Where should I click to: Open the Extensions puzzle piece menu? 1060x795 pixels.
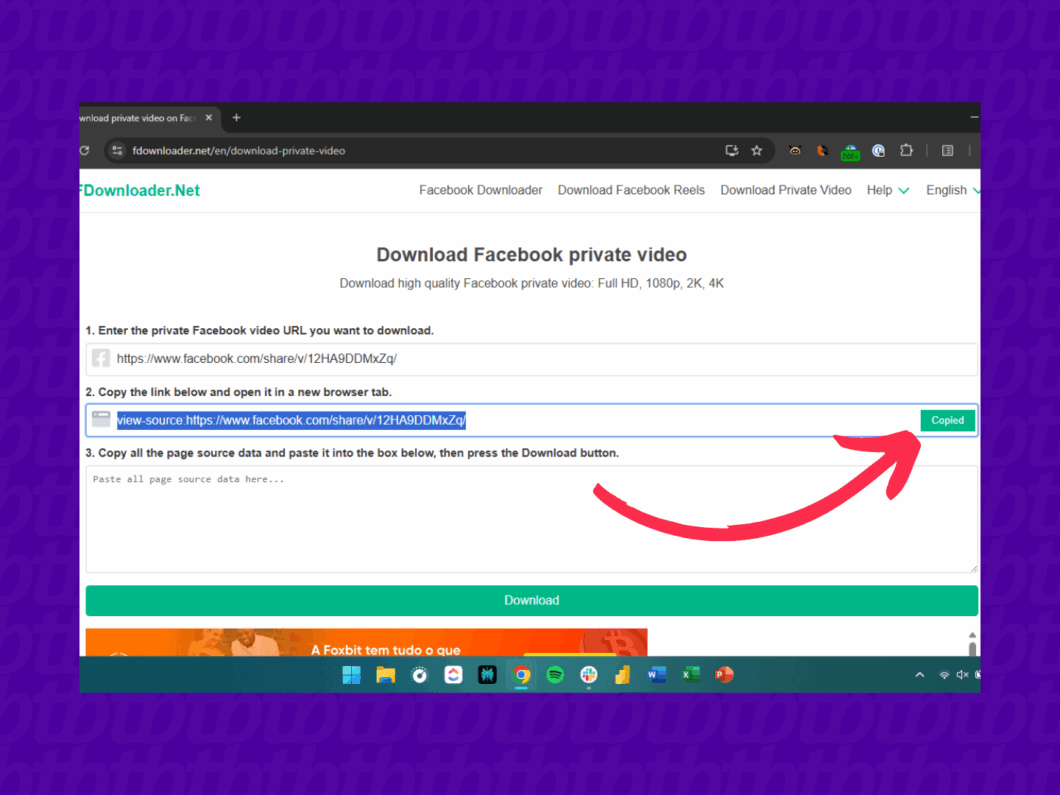pos(906,150)
